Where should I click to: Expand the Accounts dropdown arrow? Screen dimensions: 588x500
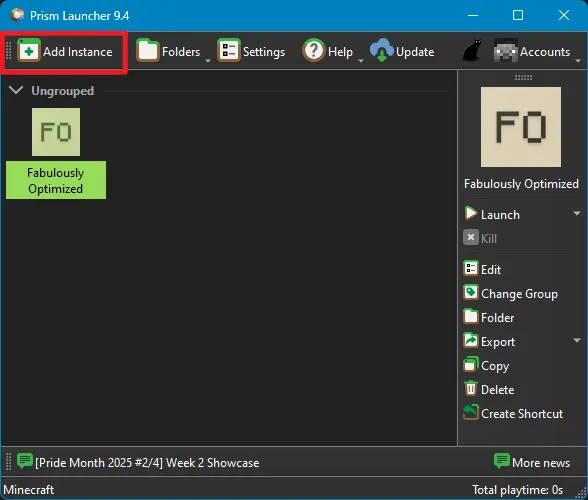coord(578,60)
